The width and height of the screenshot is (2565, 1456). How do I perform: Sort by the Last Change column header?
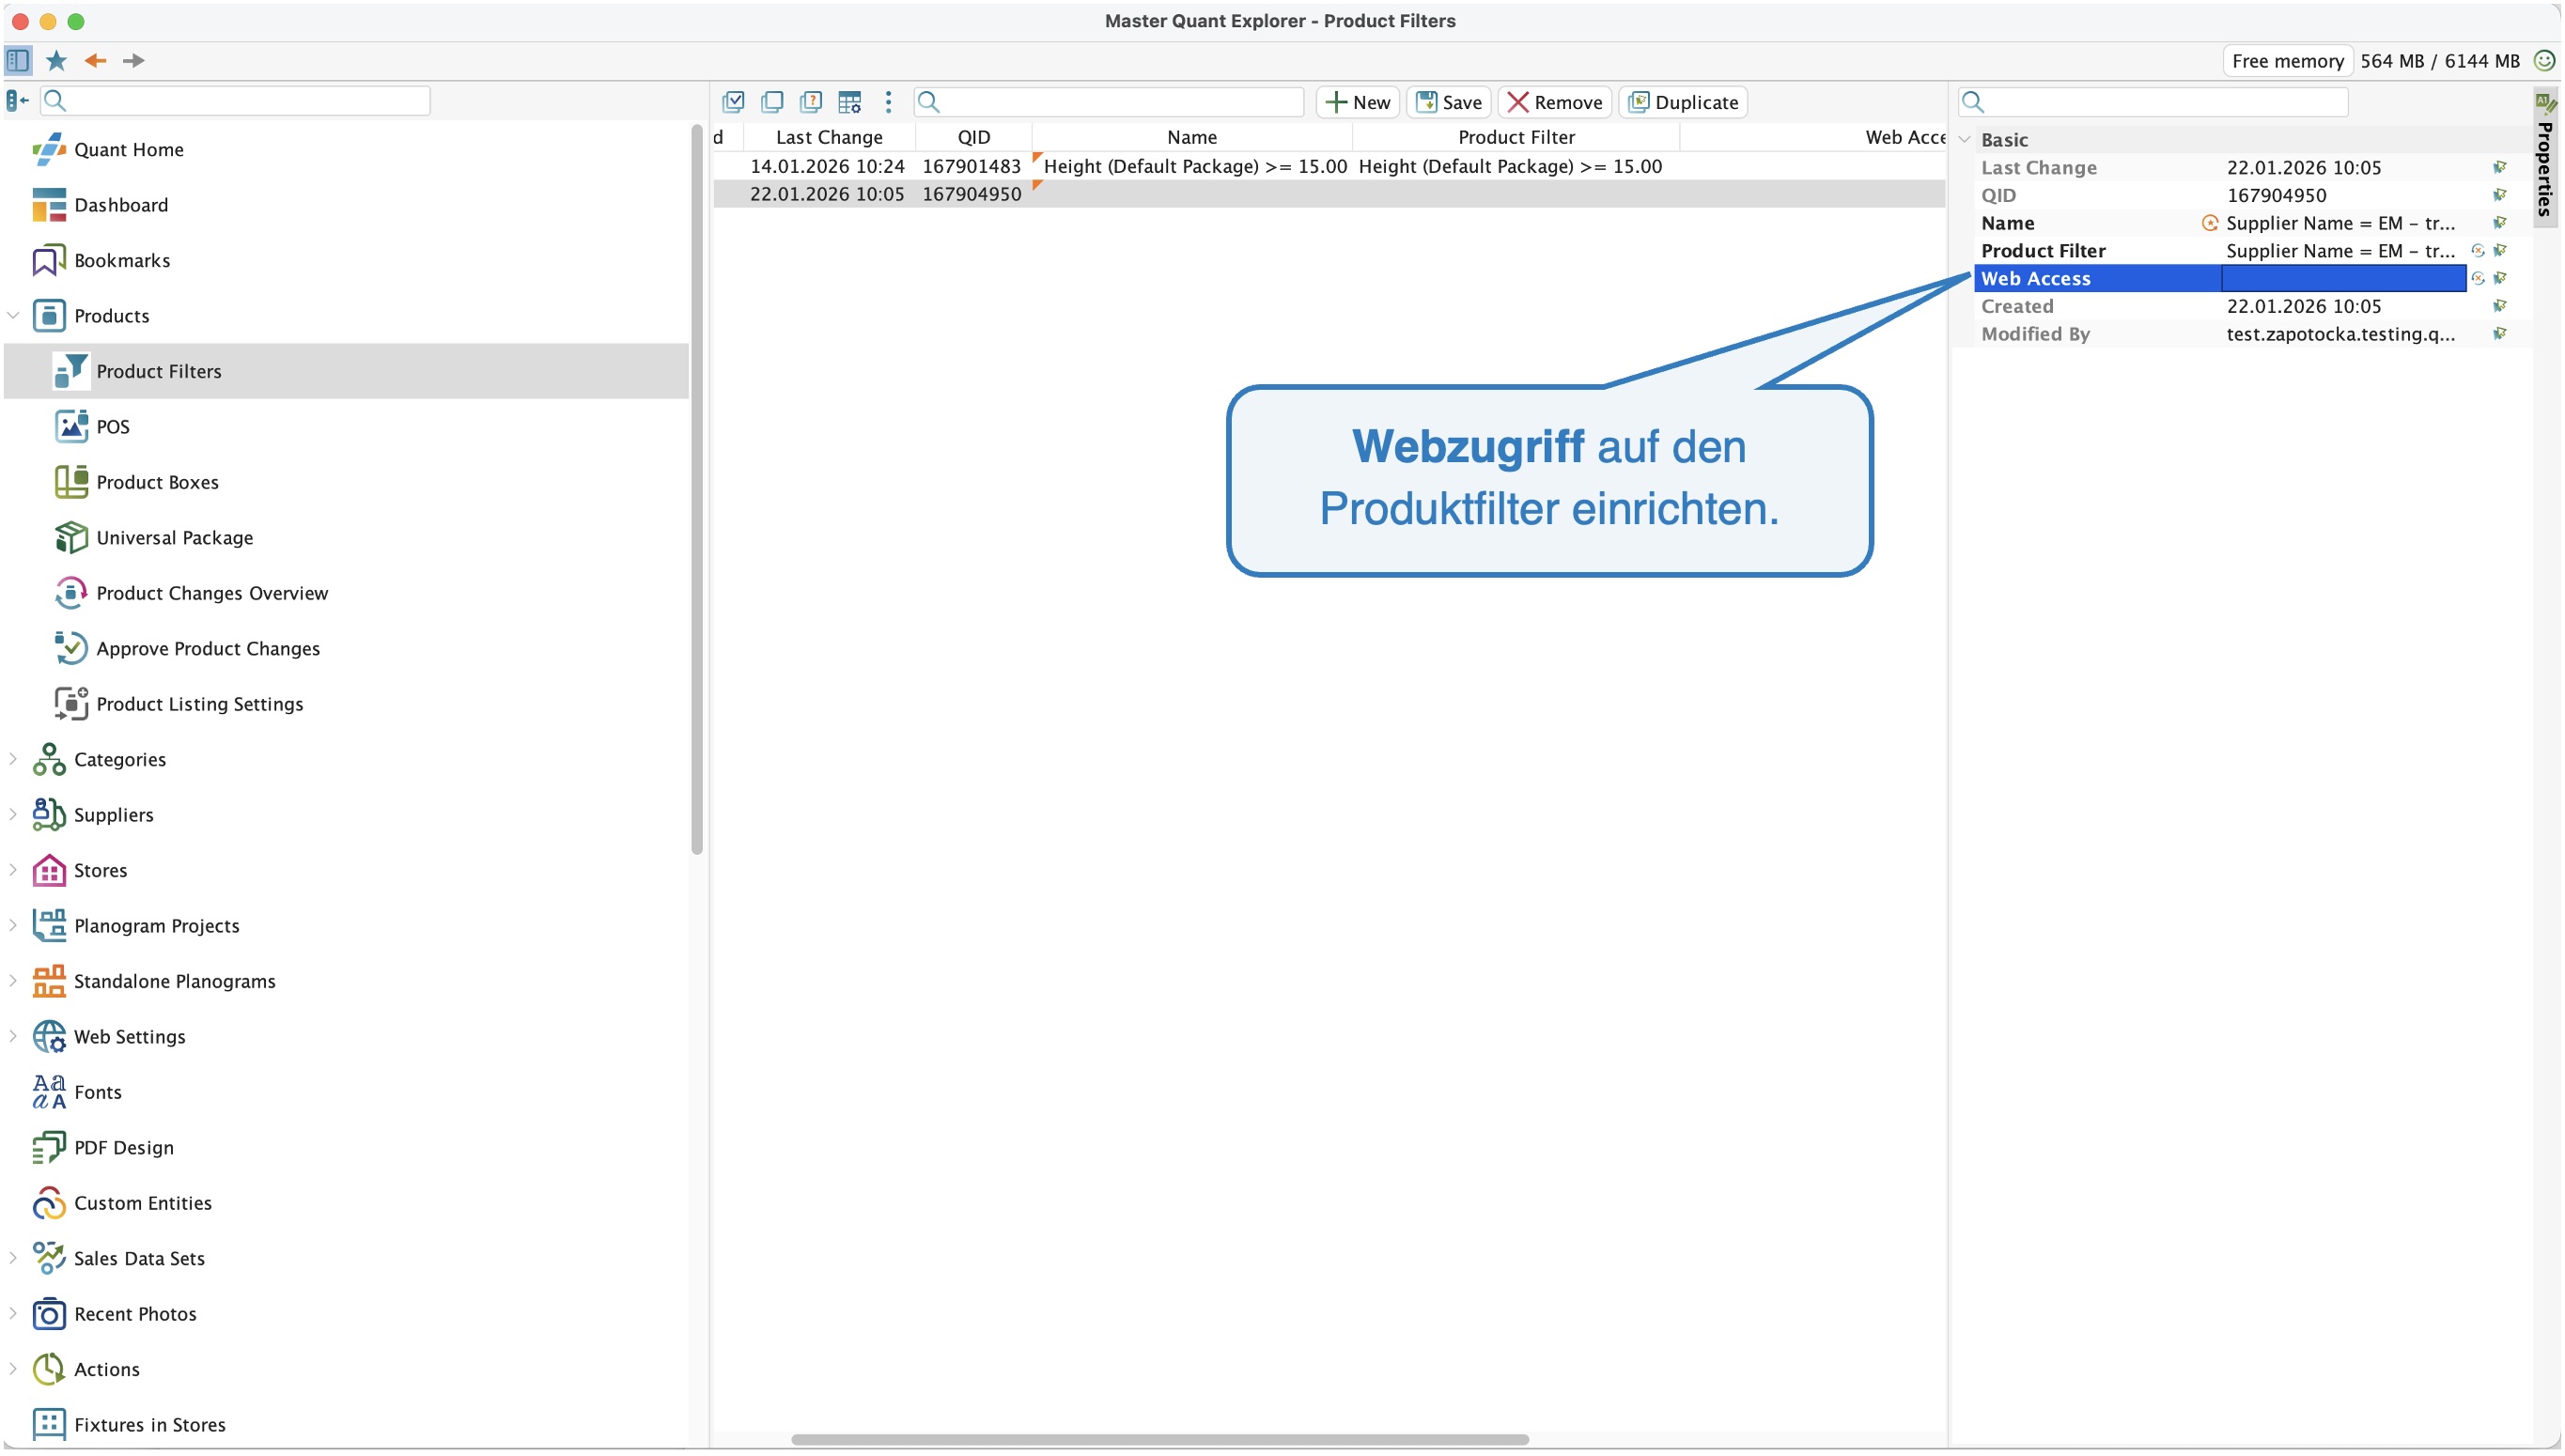pyautogui.click(x=829, y=137)
